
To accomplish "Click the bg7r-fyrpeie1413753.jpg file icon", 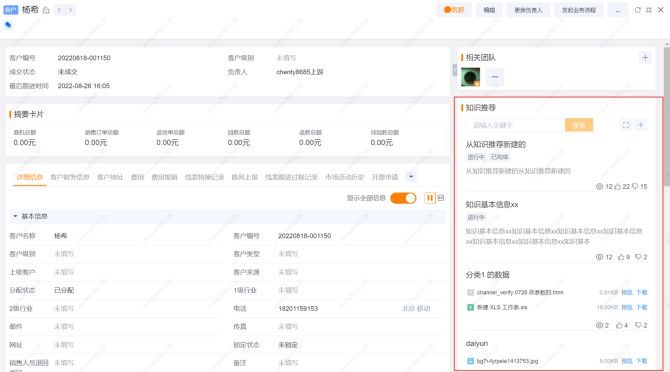I will click(x=470, y=361).
